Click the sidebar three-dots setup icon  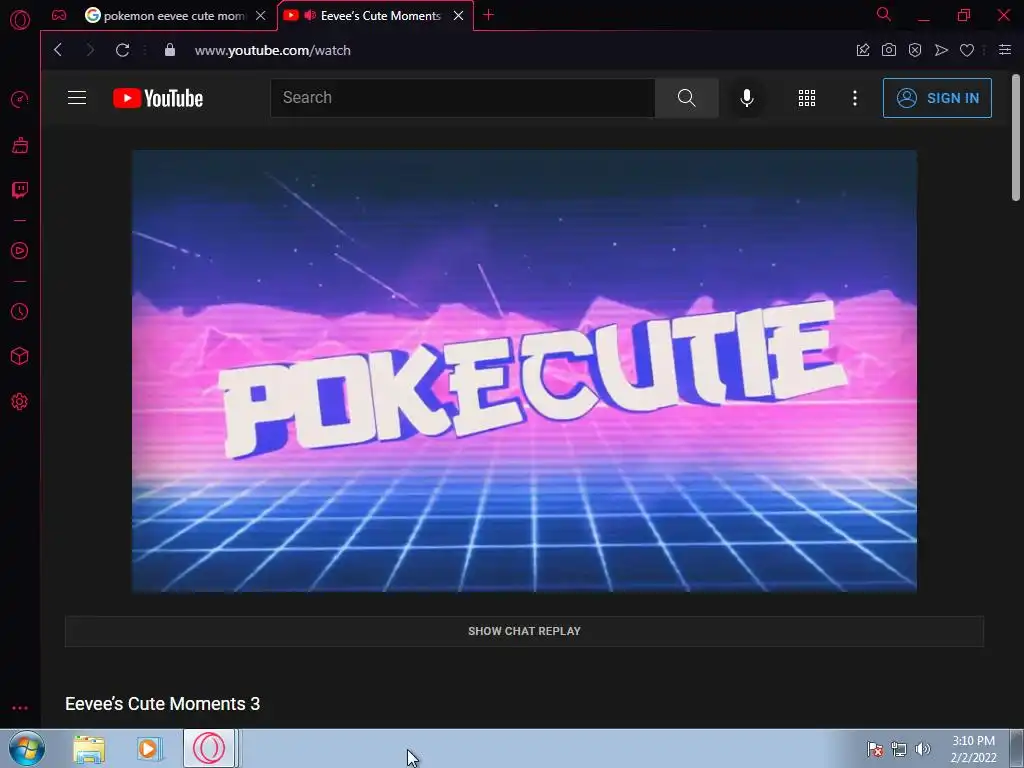pyautogui.click(x=20, y=708)
